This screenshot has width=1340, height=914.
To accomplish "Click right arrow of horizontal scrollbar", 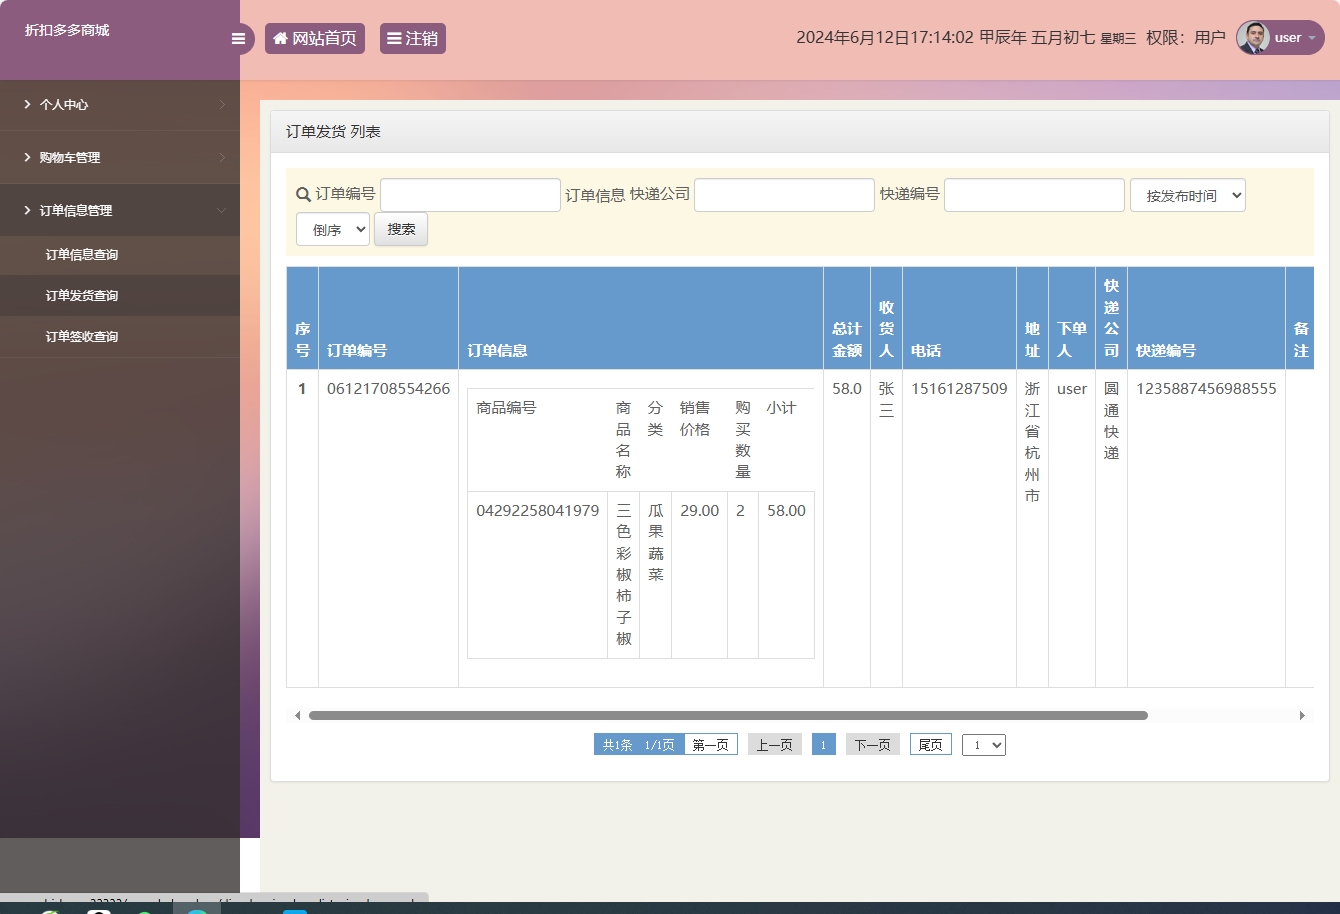I will (x=1302, y=716).
